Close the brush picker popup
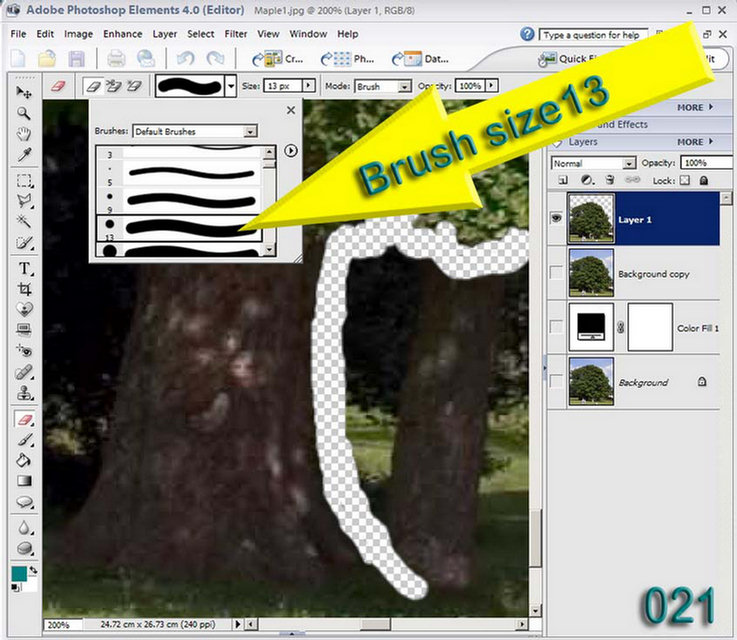 [x=291, y=110]
